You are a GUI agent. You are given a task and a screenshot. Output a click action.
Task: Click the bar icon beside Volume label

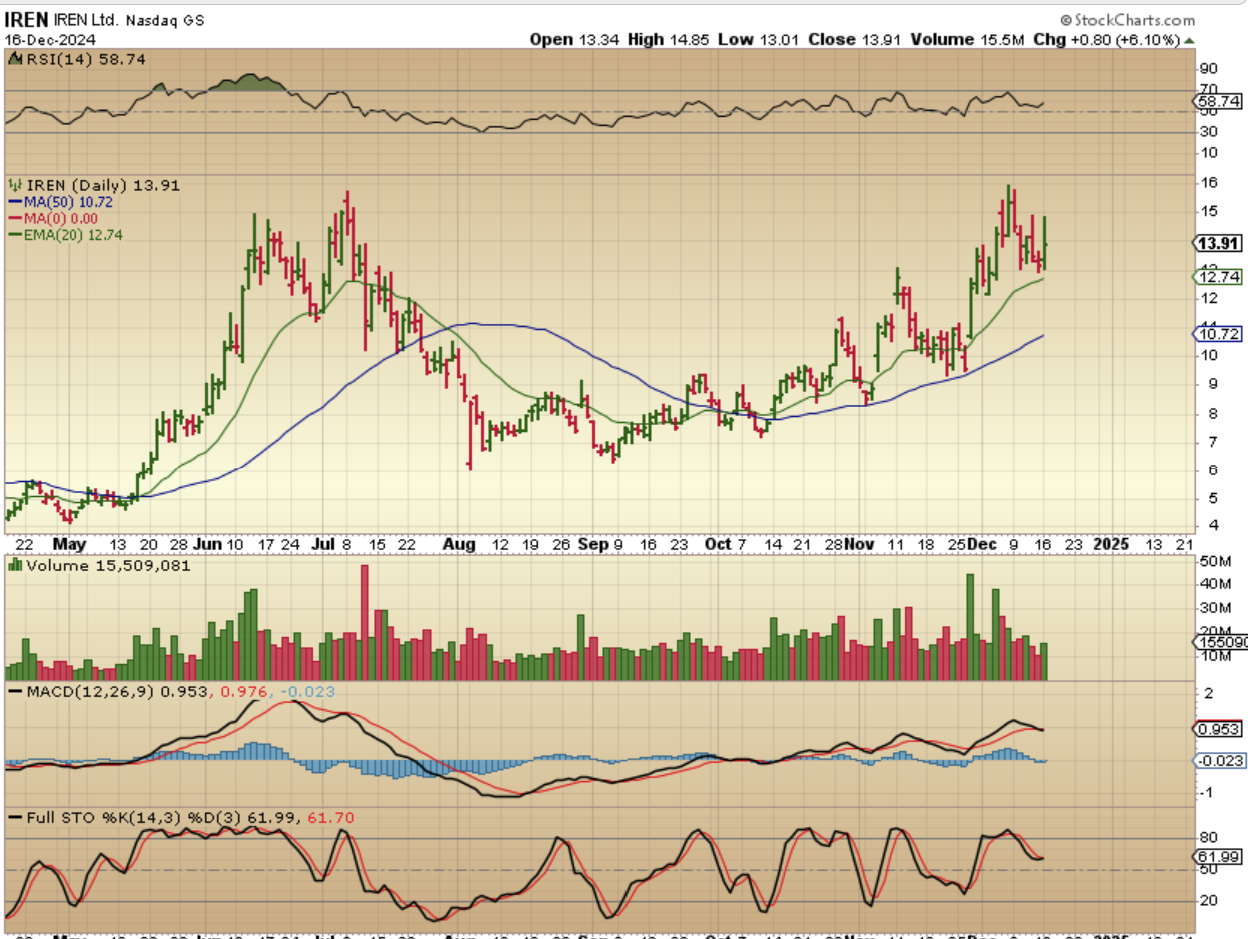coord(15,565)
